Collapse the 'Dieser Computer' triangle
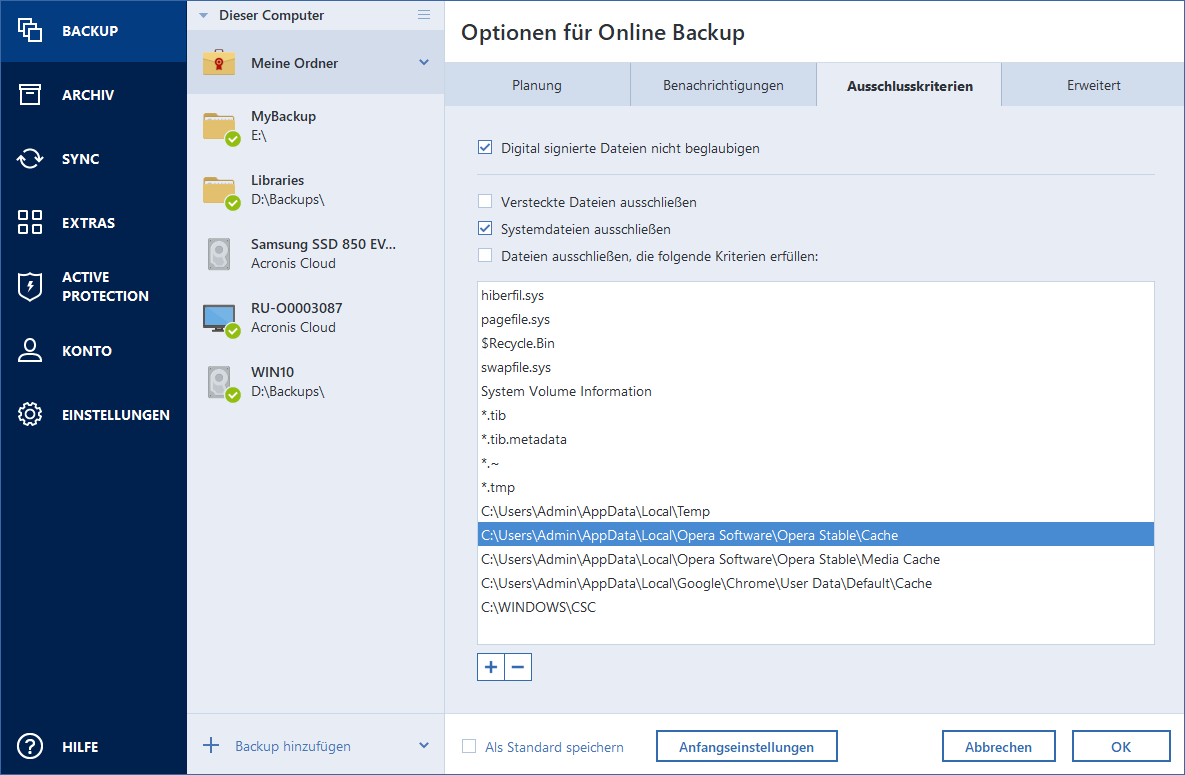The width and height of the screenshot is (1185, 775). (204, 16)
